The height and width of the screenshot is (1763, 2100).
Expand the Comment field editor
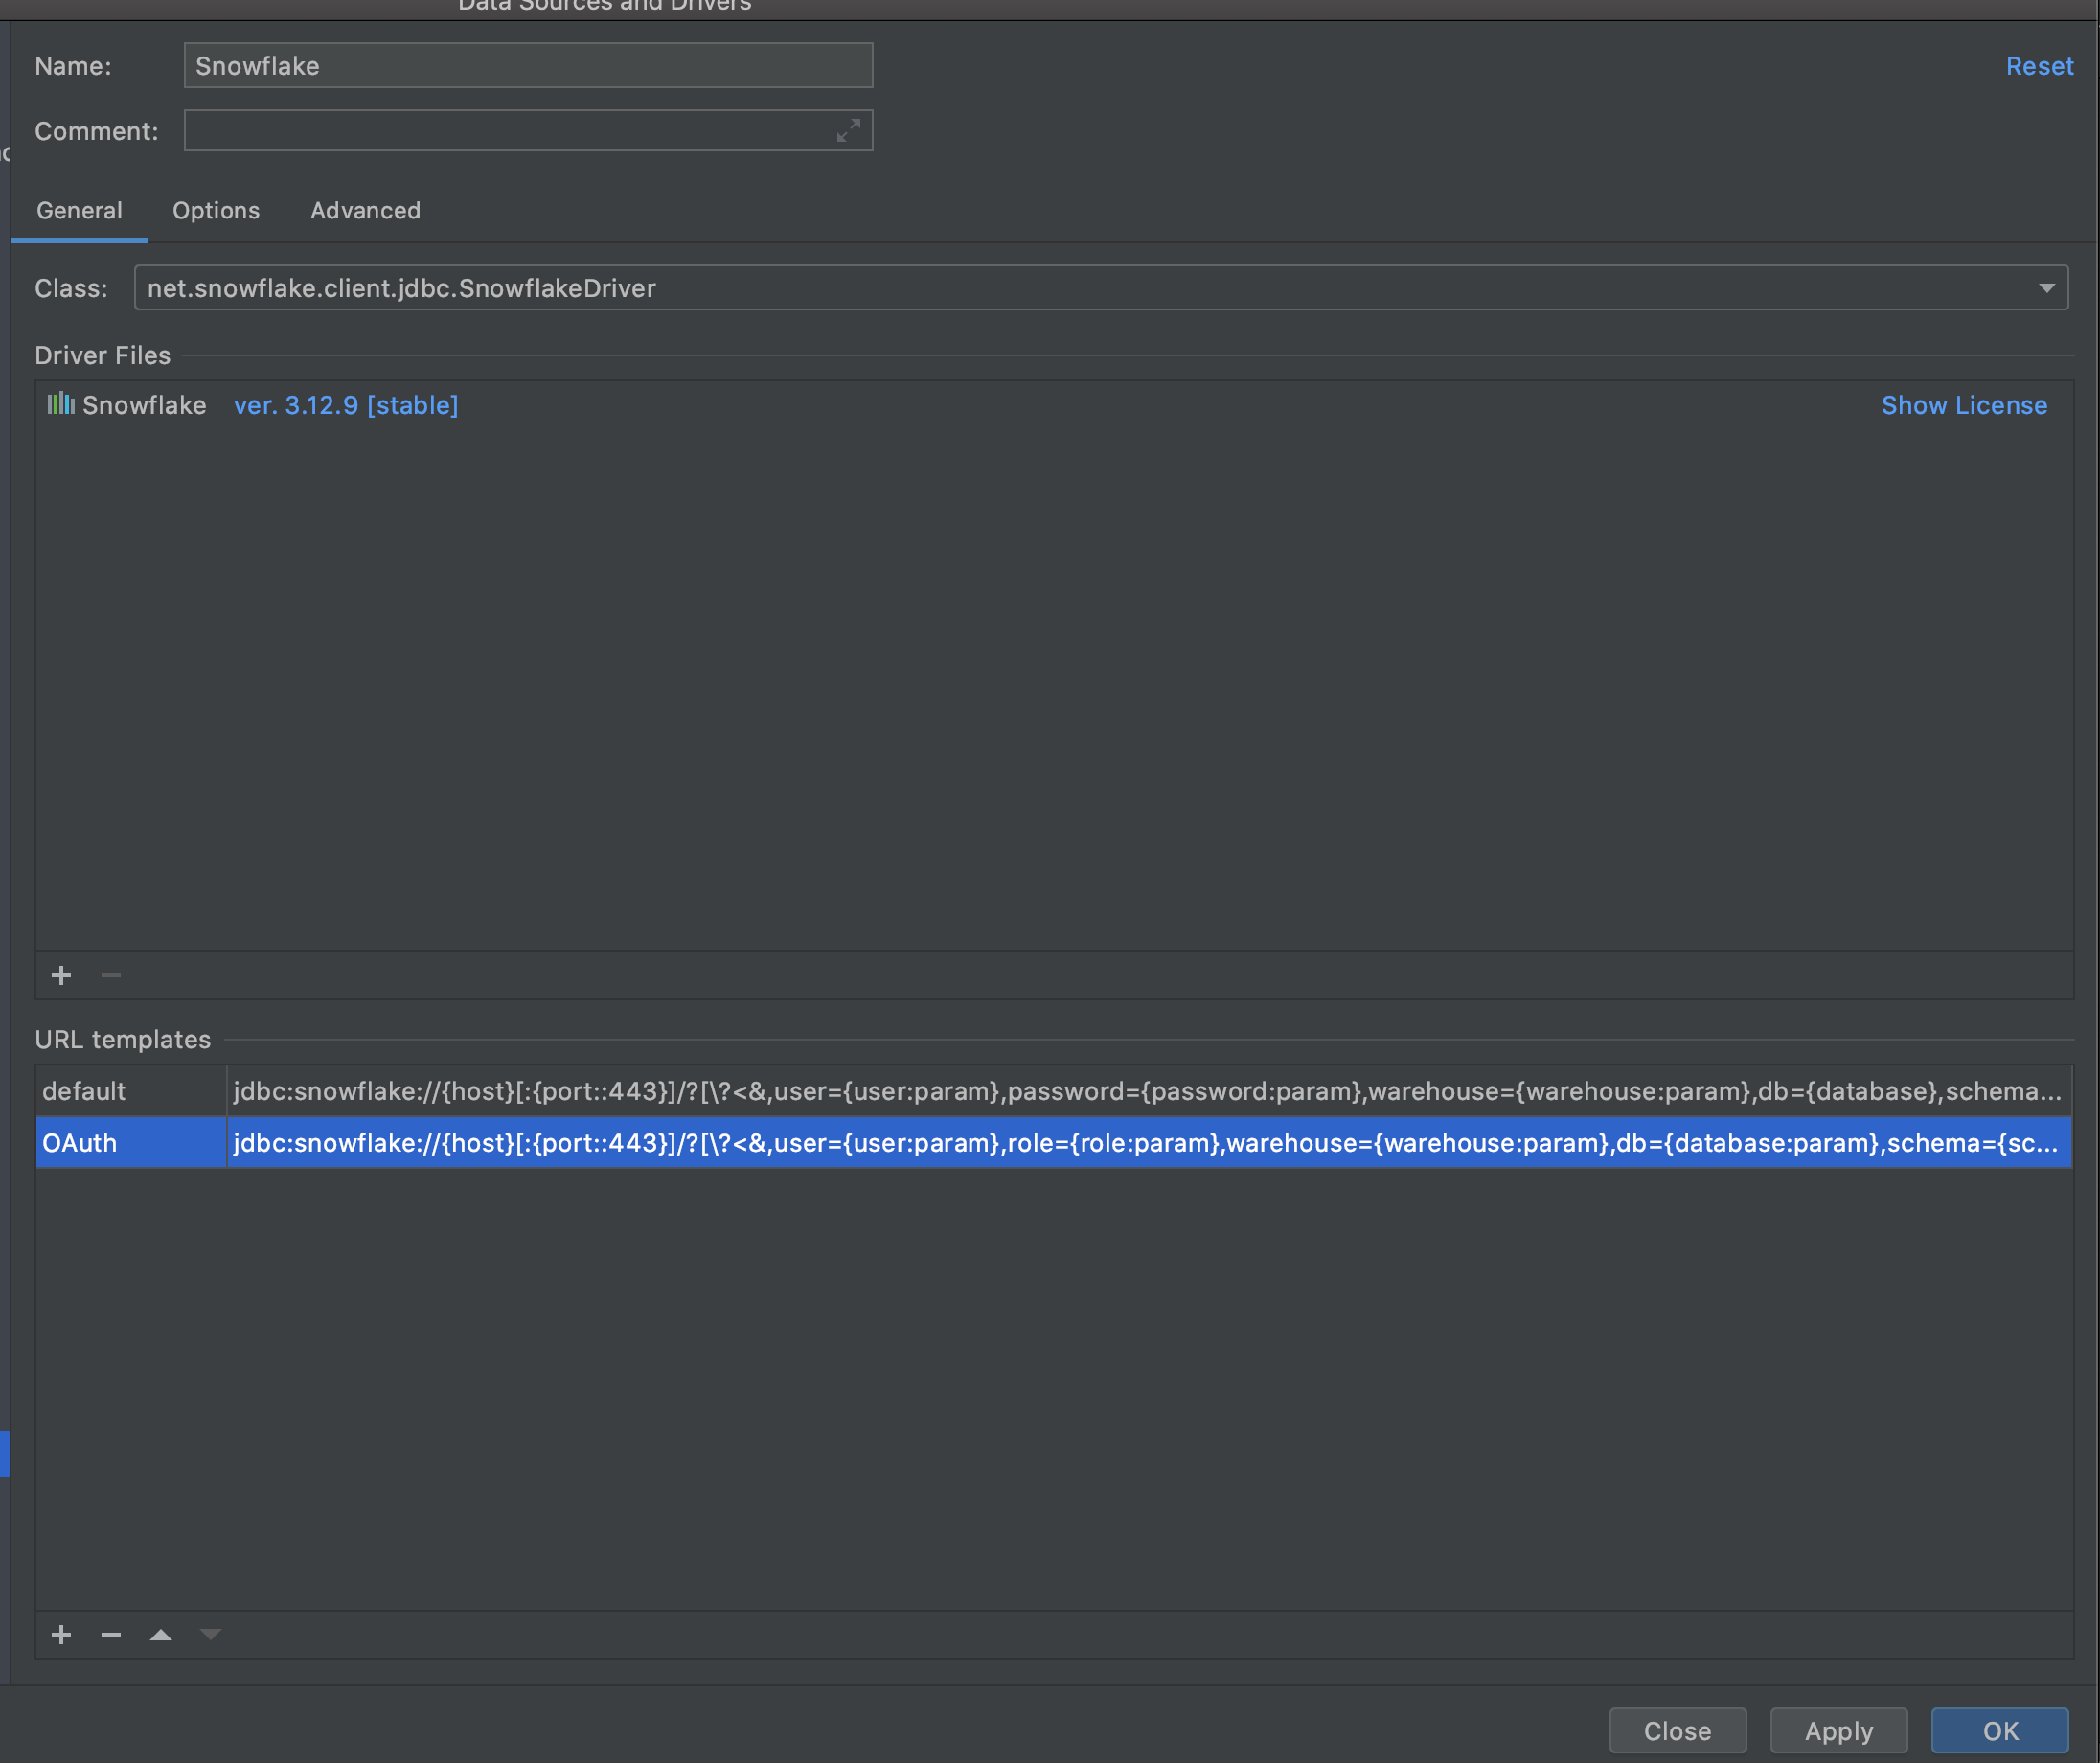click(x=849, y=130)
